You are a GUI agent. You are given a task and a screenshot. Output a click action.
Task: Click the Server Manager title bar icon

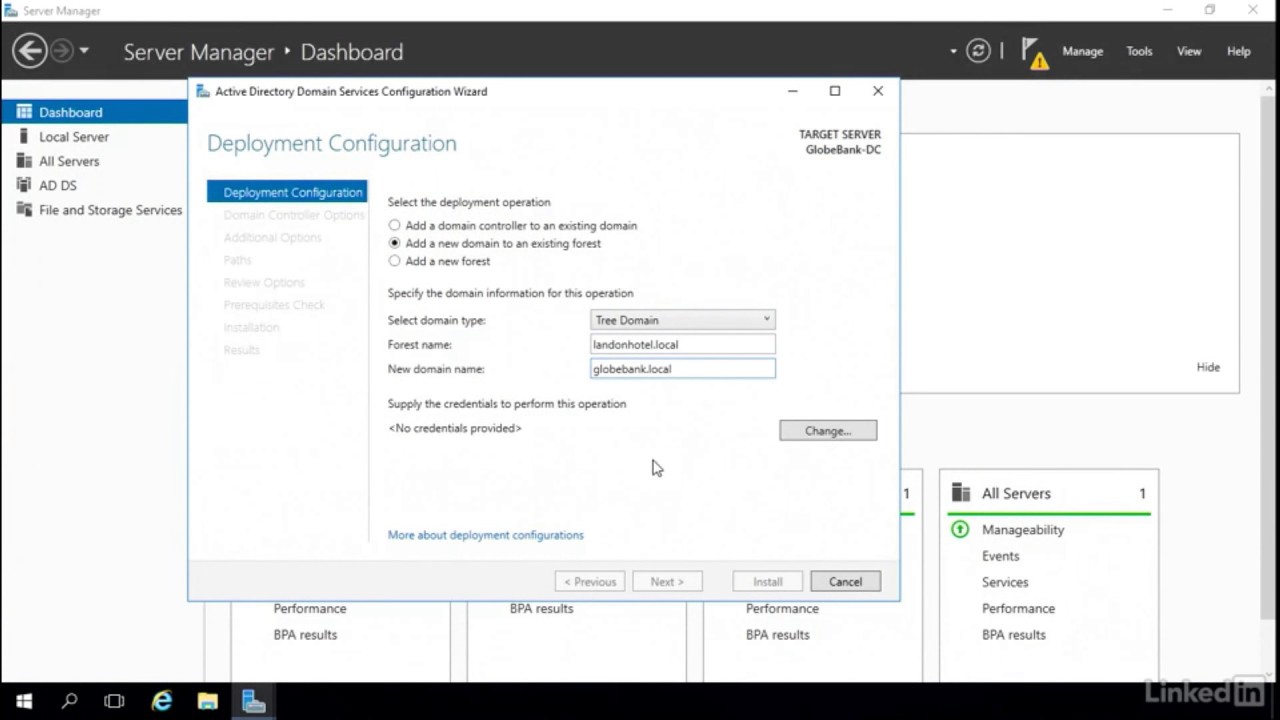10,10
